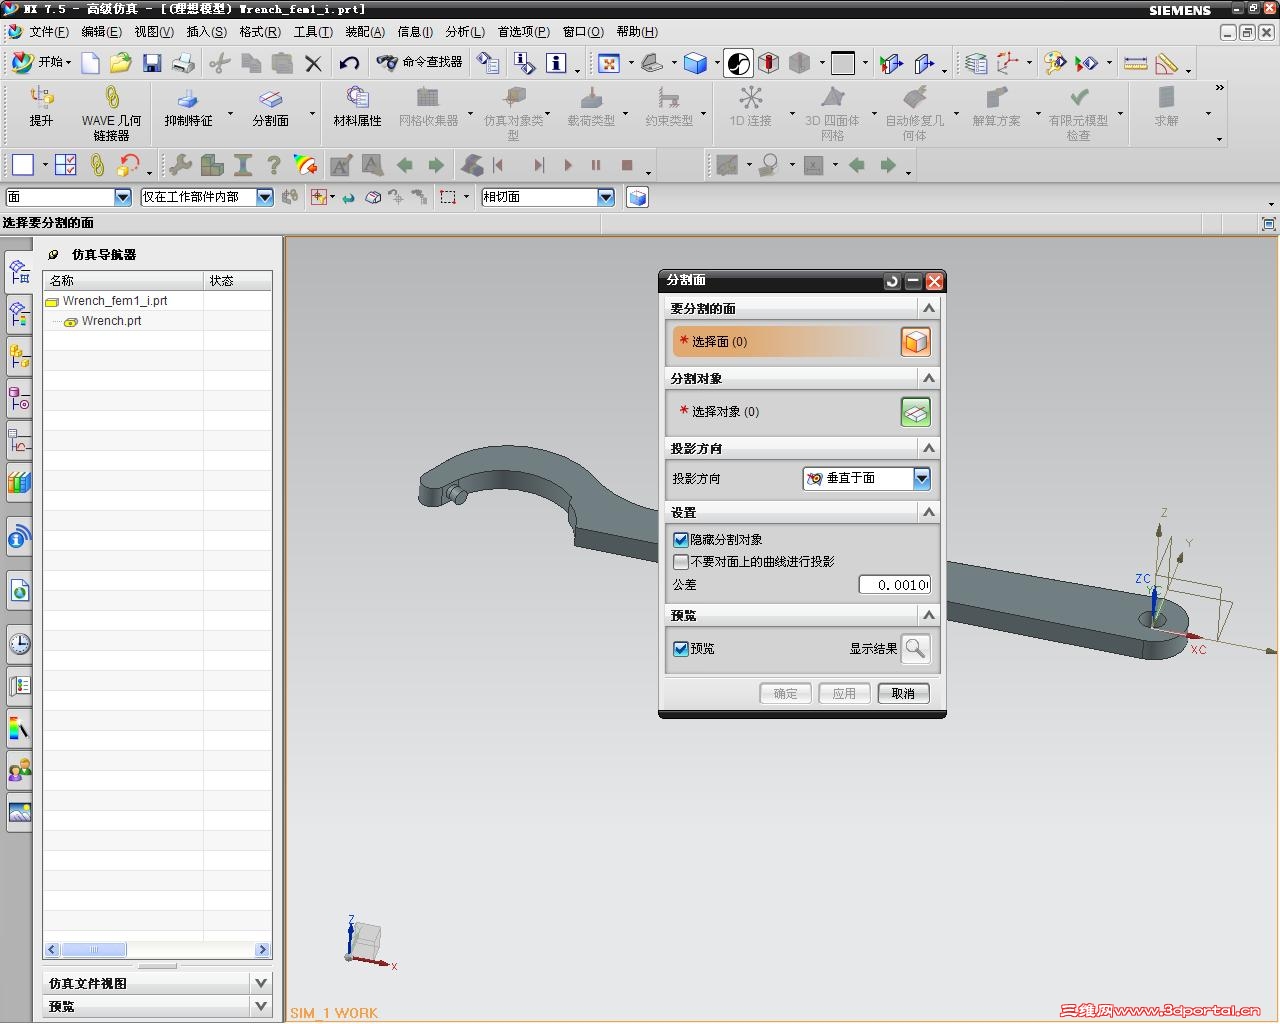The height and width of the screenshot is (1024, 1280).
Task: Expand the 仿真文件视图 panel
Action: click(261, 983)
